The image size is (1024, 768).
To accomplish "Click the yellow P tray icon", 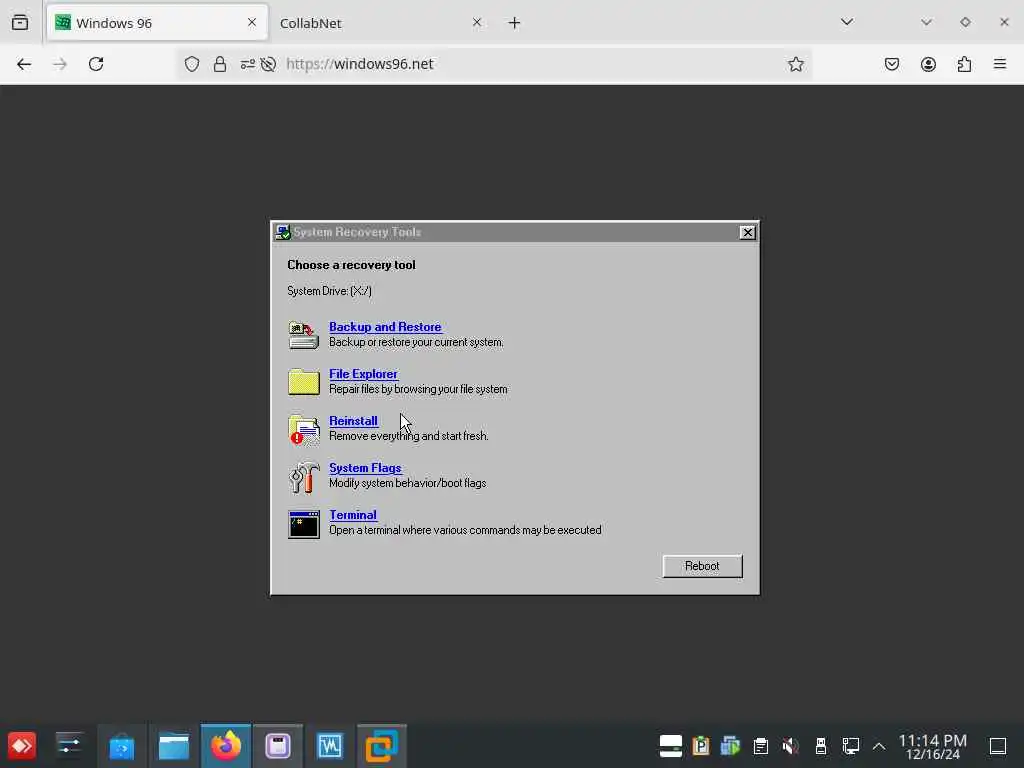I will 701,746.
